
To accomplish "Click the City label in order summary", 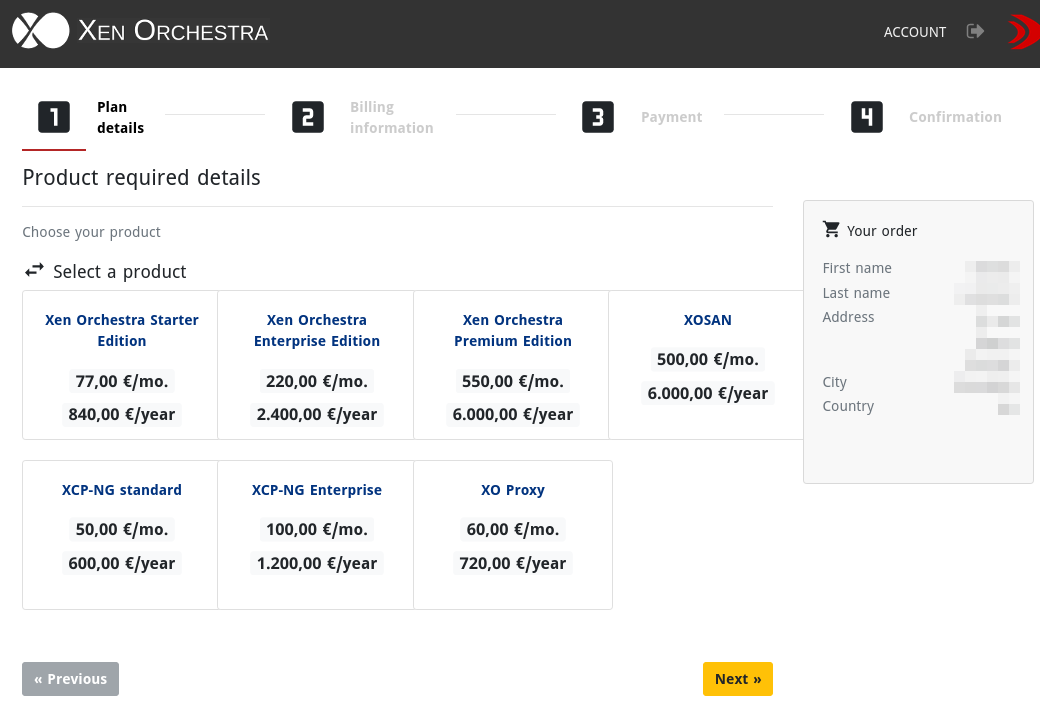I will click(834, 382).
